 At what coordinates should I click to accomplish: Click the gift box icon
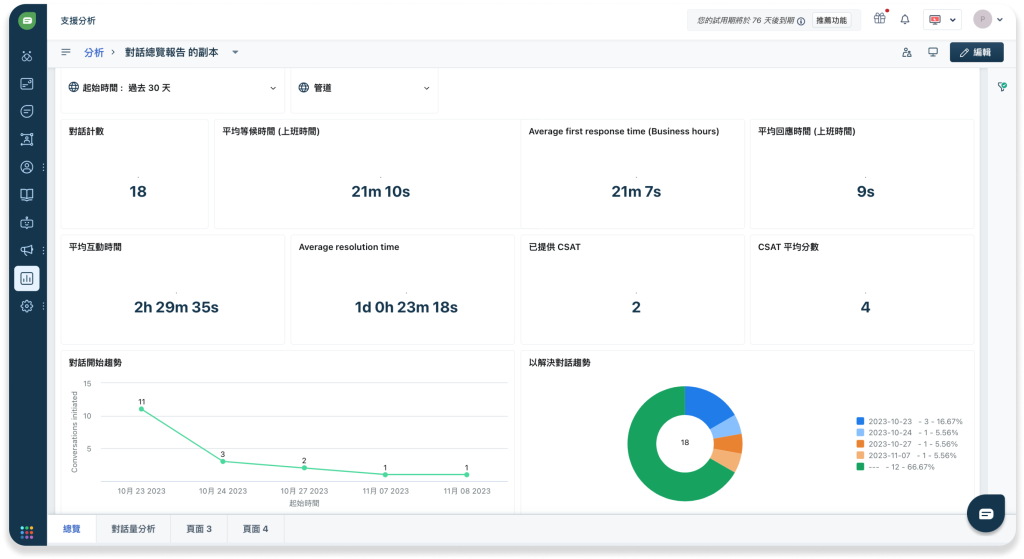(880, 19)
